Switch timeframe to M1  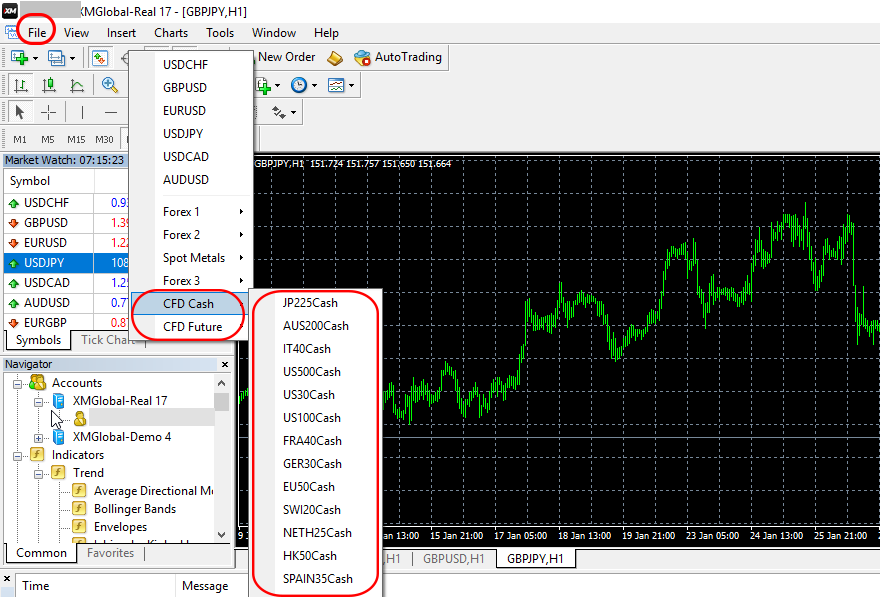tap(20, 139)
